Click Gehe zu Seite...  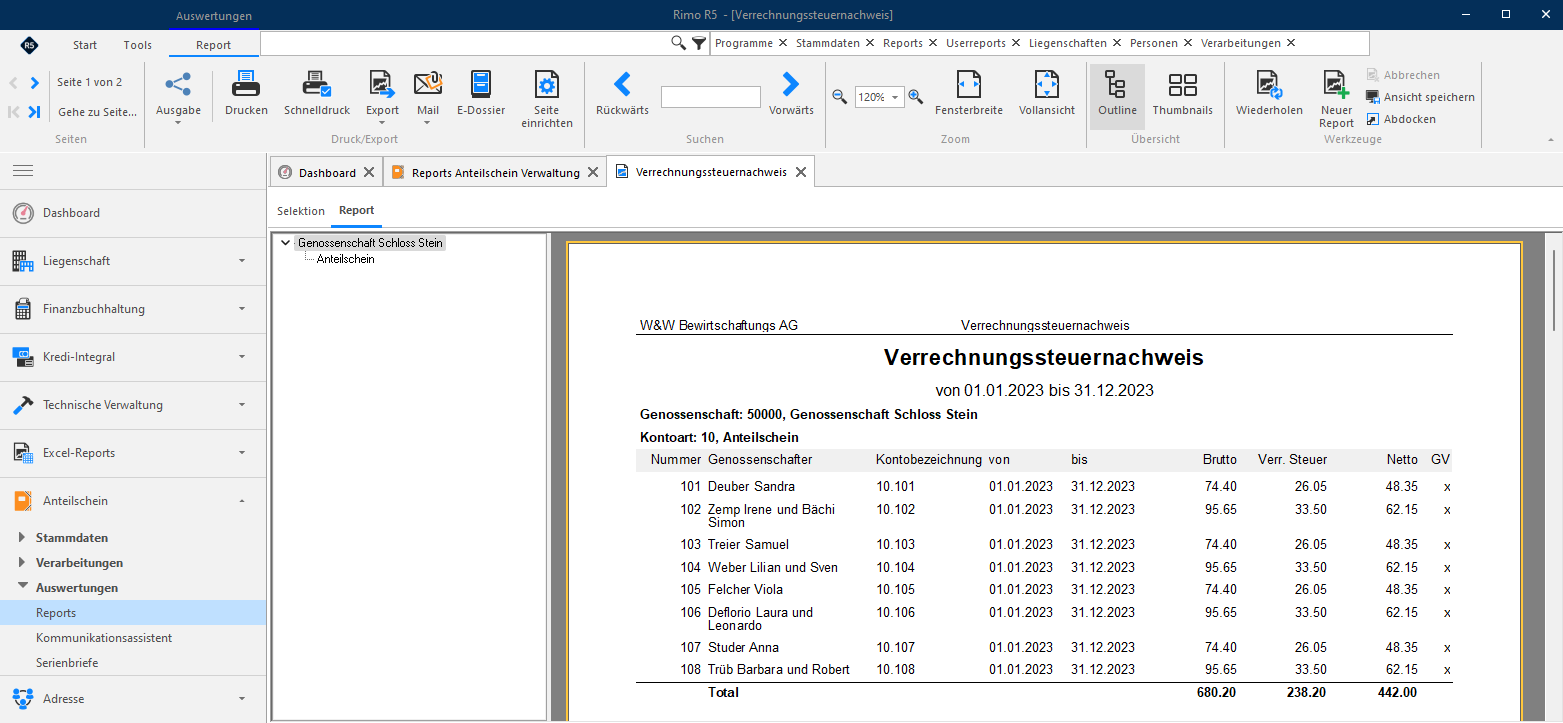tap(97, 112)
